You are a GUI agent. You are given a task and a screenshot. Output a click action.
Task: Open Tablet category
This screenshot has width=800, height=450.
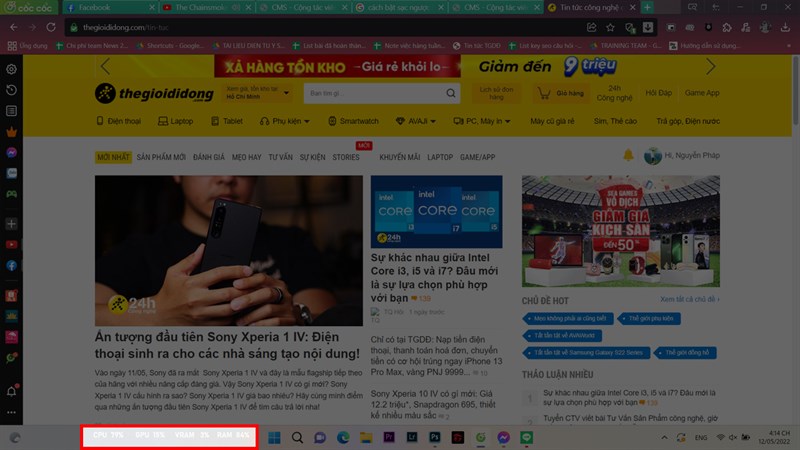tap(227, 121)
